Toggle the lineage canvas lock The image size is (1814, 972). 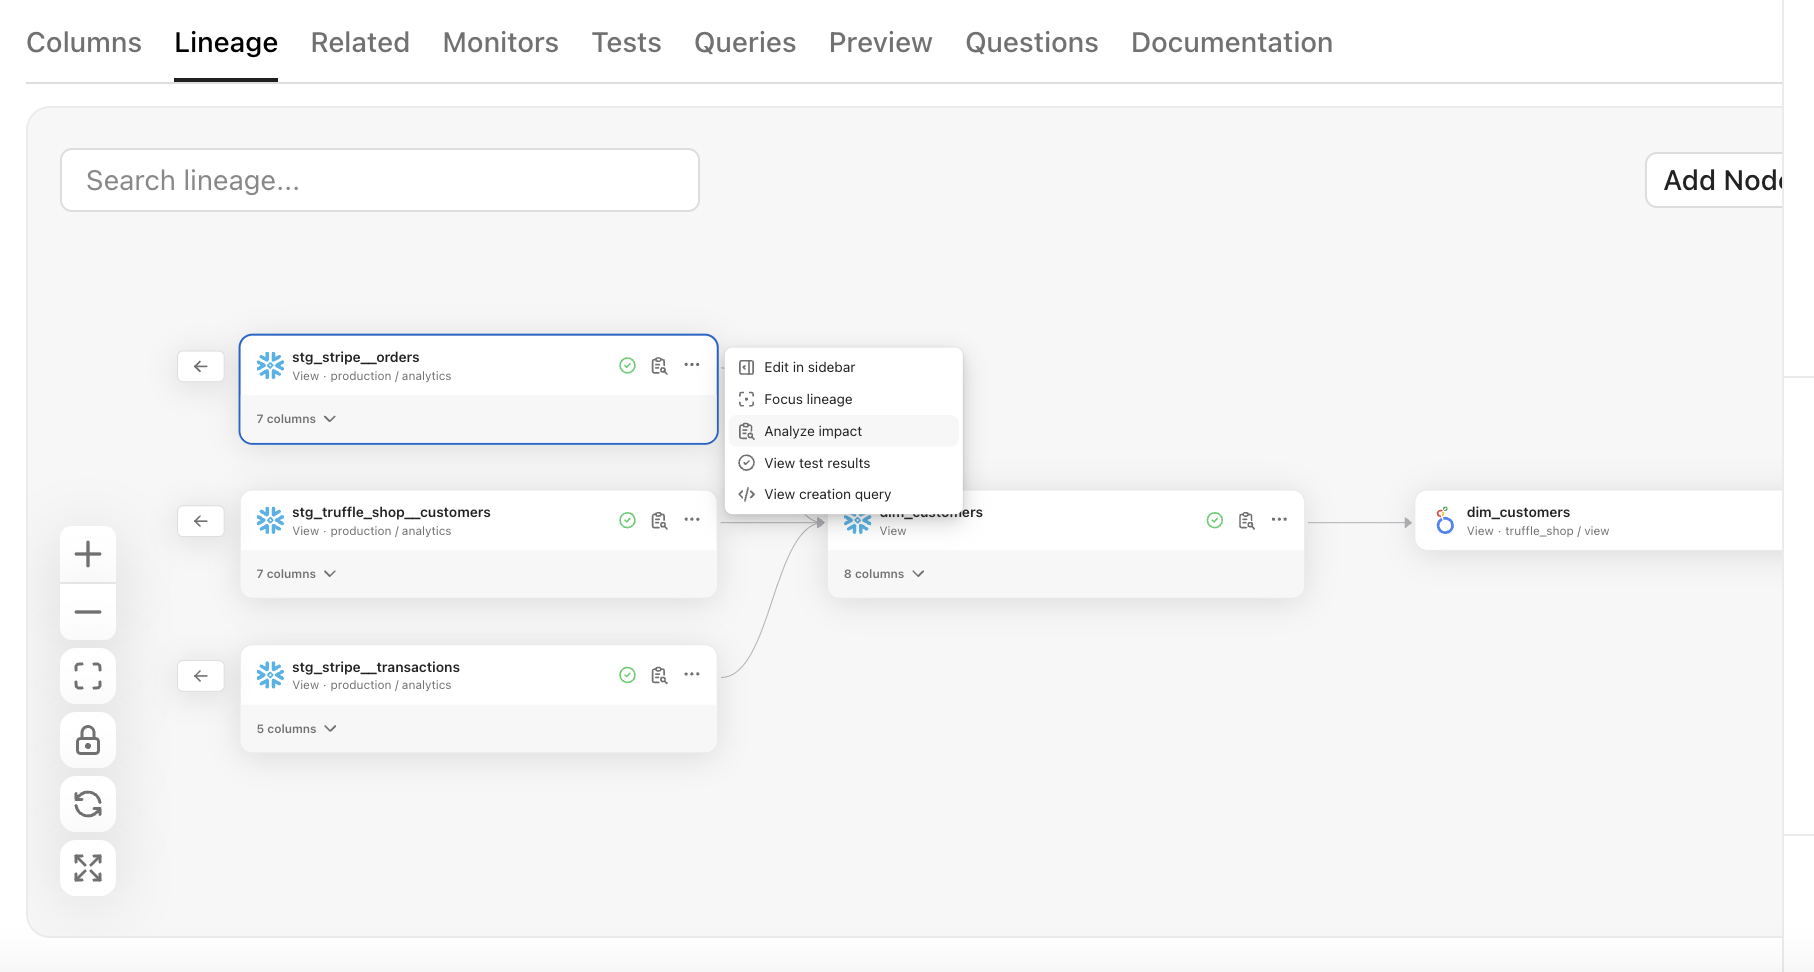(x=88, y=740)
